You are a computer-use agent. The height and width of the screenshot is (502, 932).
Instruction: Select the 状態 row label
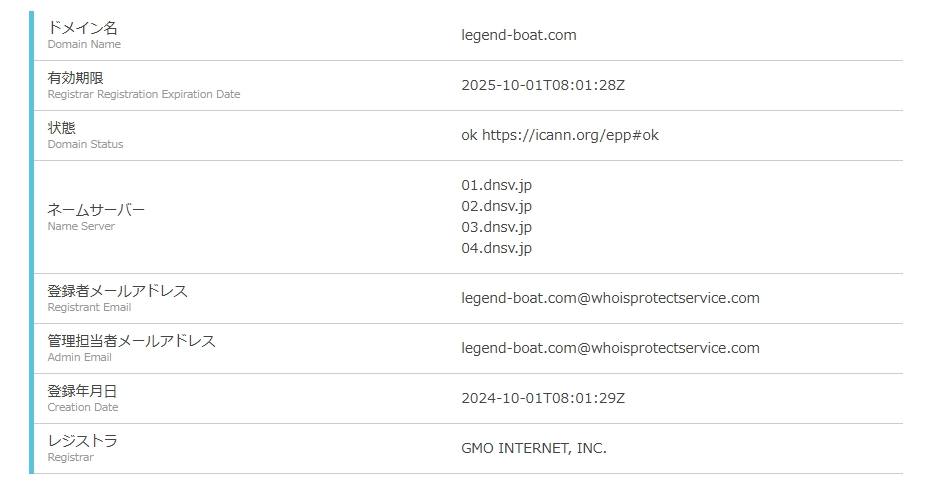coord(61,128)
